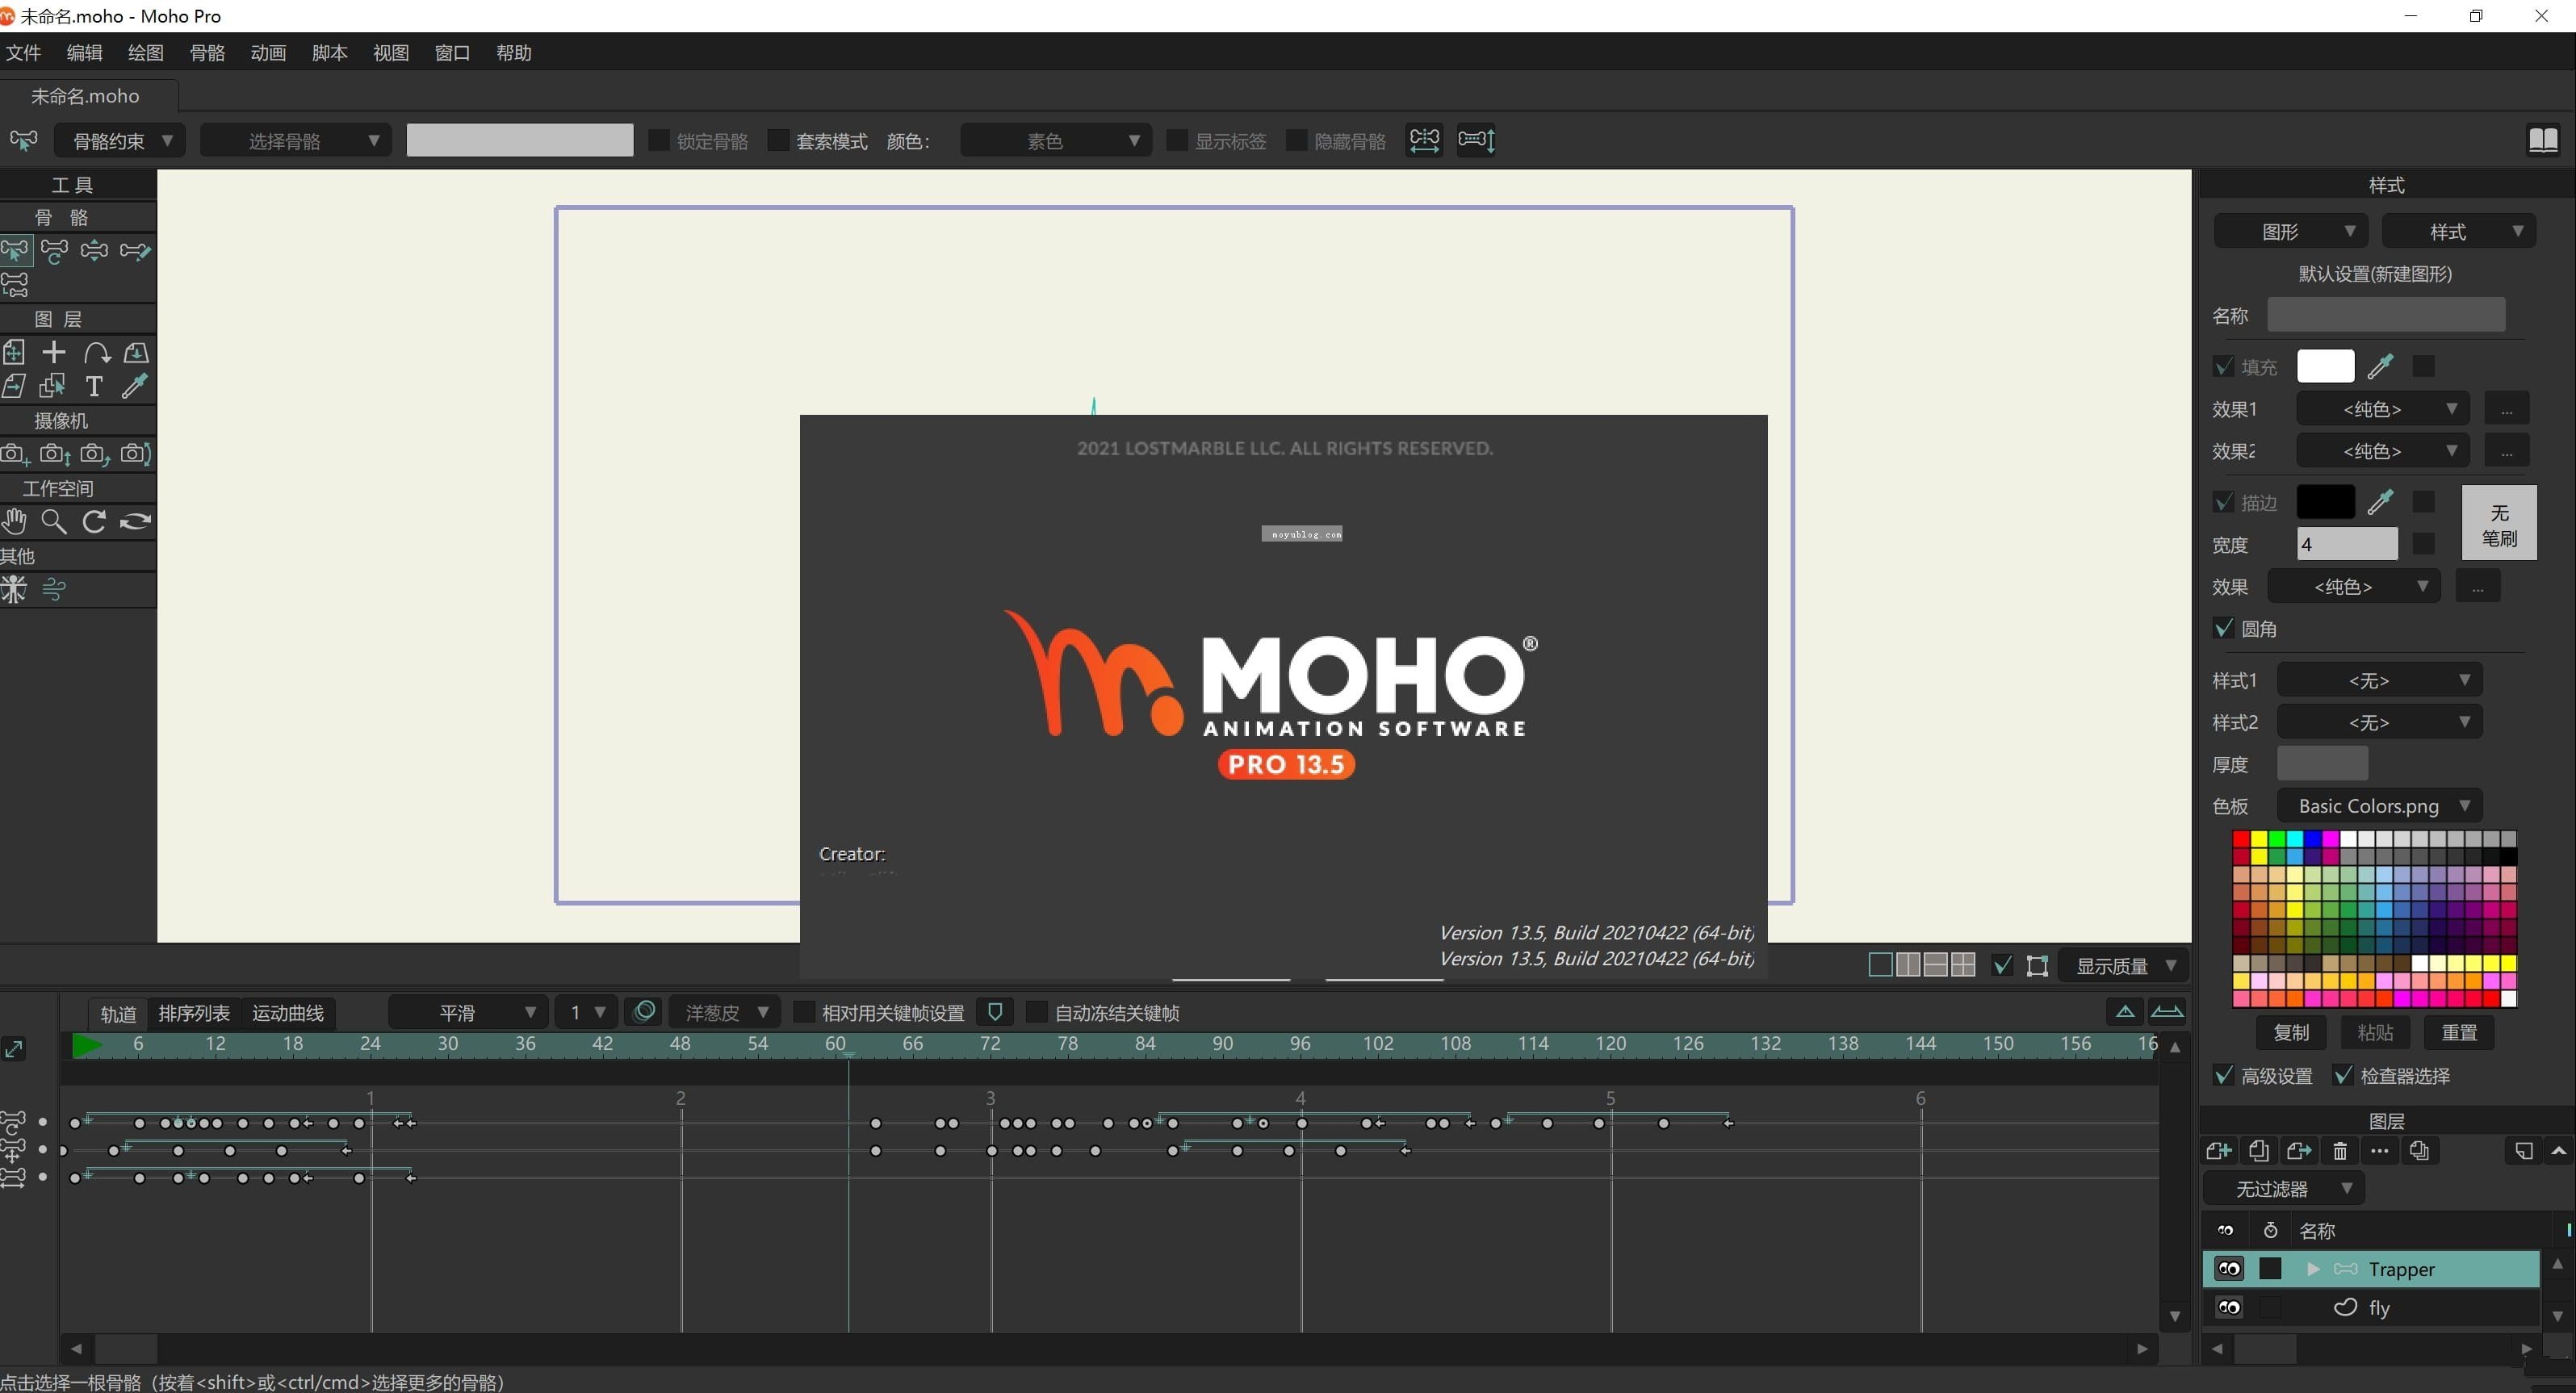The width and height of the screenshot is (2576, 1393).
Task: Hide the fly layer via eye icon
Action: point(2229,1307)
